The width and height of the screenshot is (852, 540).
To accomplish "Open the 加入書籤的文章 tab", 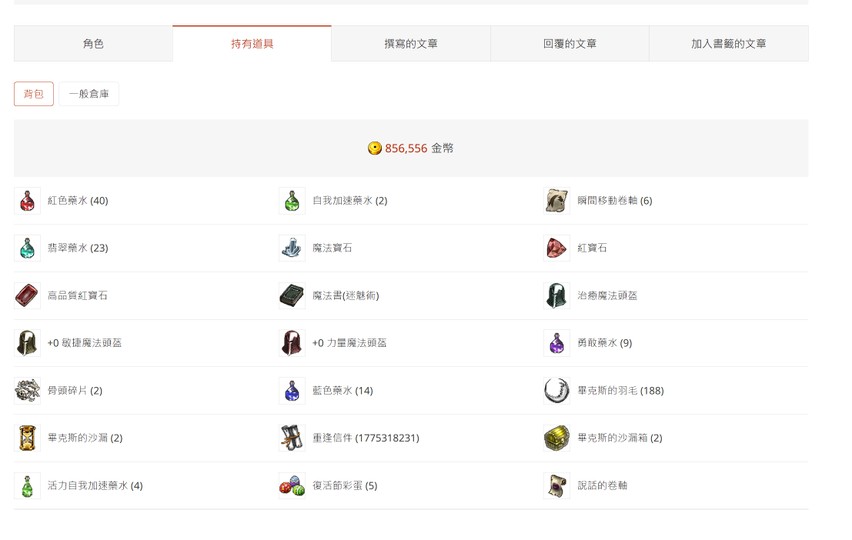I will pyautogui.click(x=728, y=44).
